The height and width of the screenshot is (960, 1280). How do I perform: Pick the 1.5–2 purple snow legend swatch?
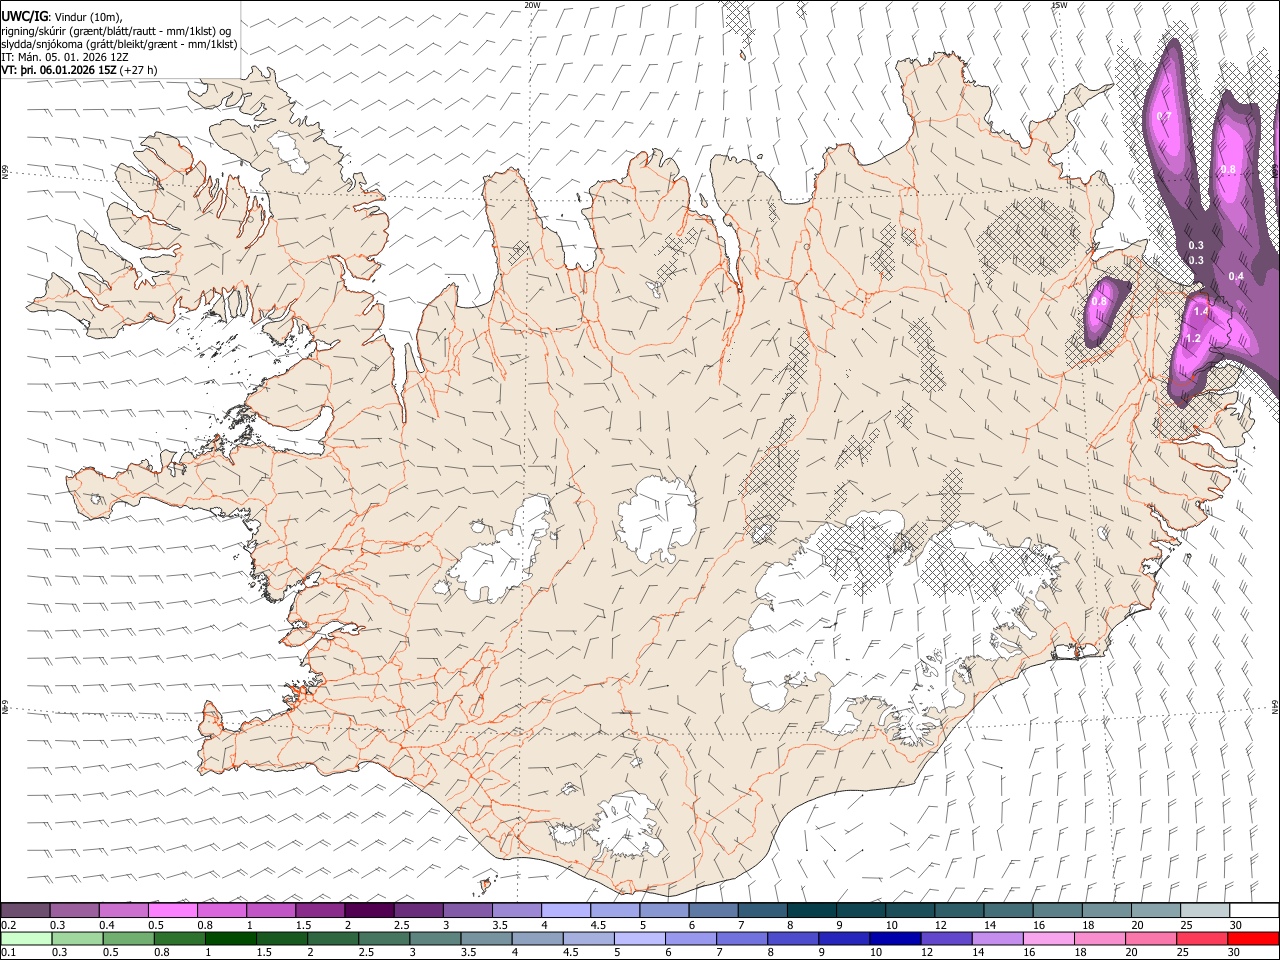coord(320,910)
